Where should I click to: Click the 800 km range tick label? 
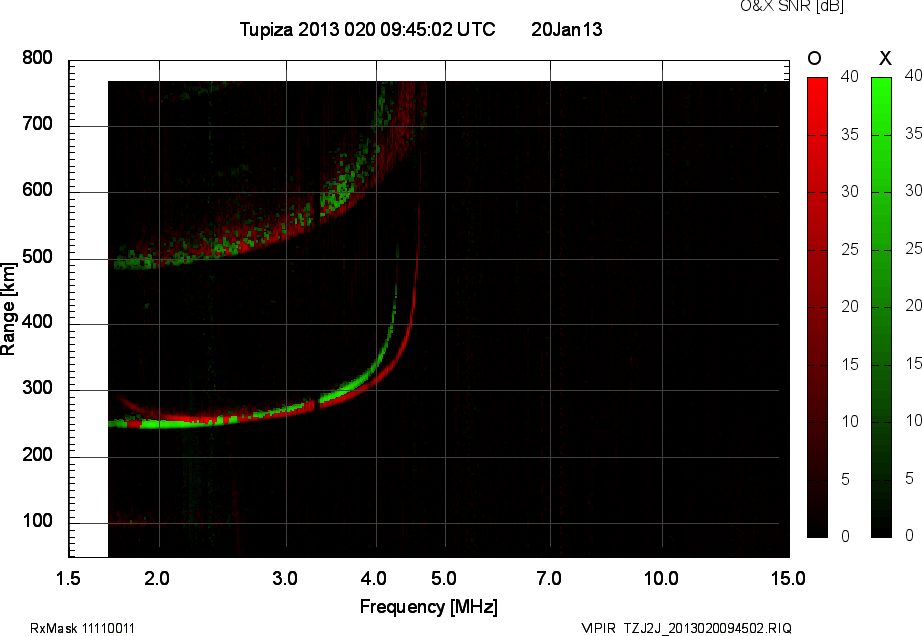click(38, 58)
